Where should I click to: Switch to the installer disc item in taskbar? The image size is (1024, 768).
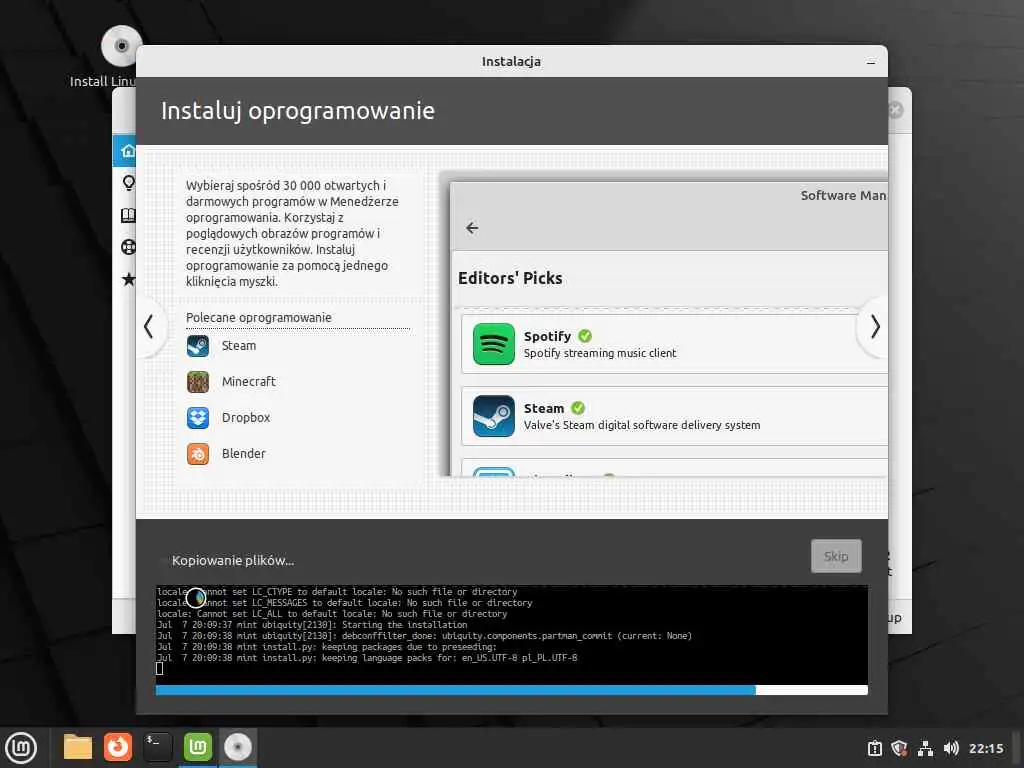(x=238, y=747)
